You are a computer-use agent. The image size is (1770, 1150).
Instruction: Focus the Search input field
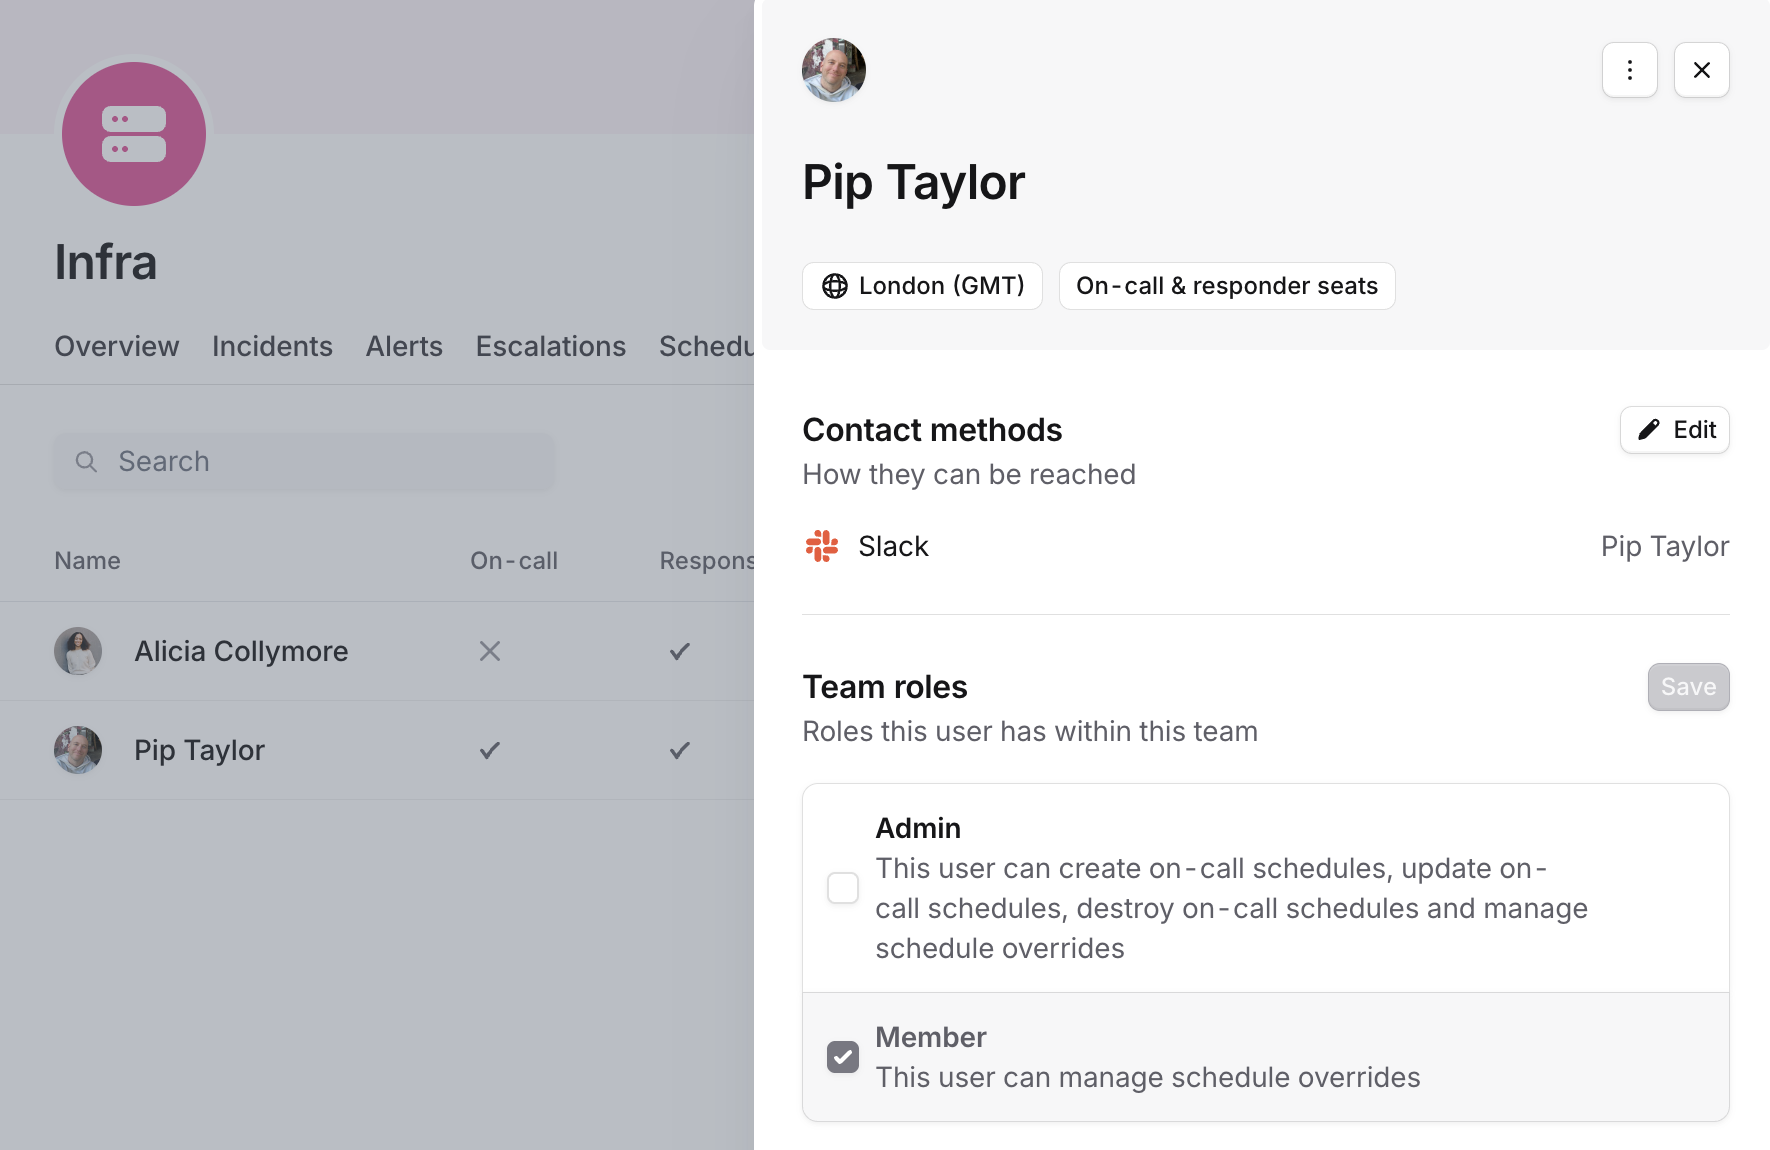pyautogui.click(x=320, y=461)
